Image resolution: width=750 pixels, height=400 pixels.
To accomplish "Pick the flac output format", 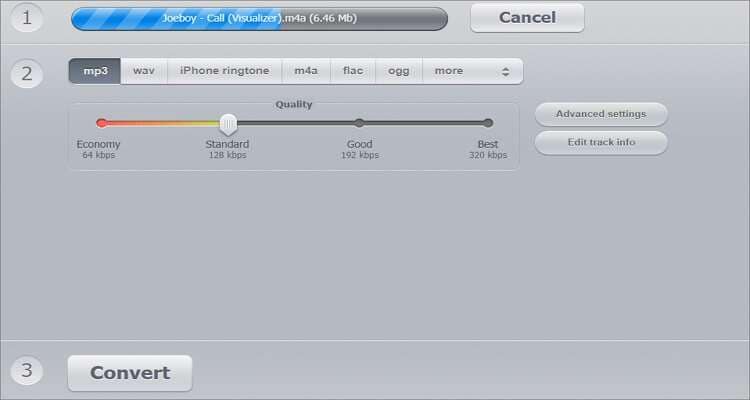I will (x=353, y=71).
